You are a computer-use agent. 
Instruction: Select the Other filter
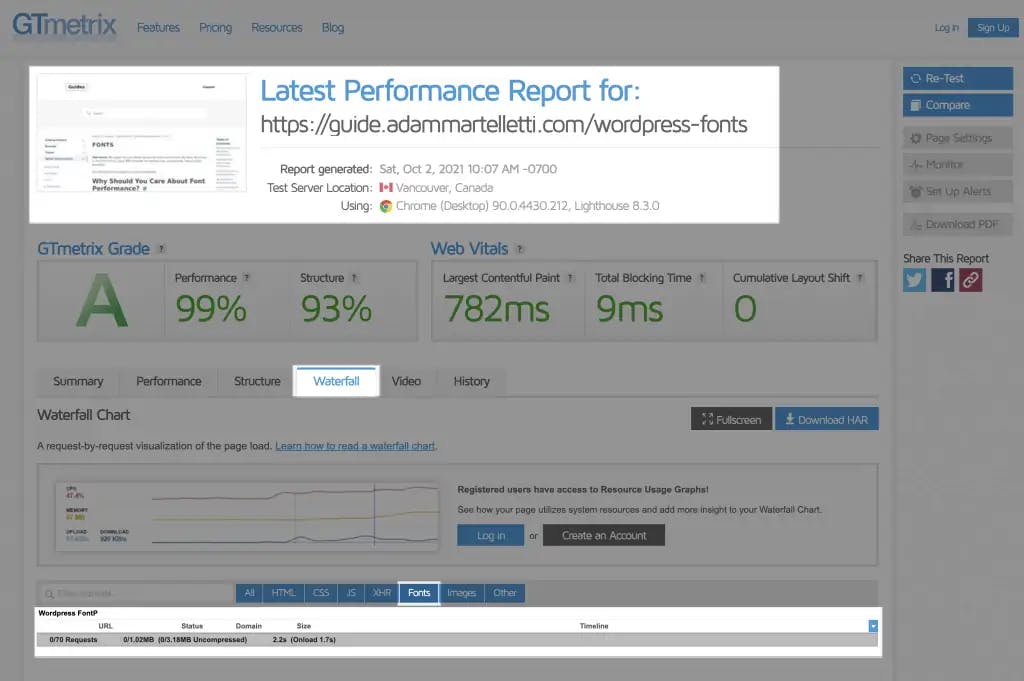(x=505, y=593)
